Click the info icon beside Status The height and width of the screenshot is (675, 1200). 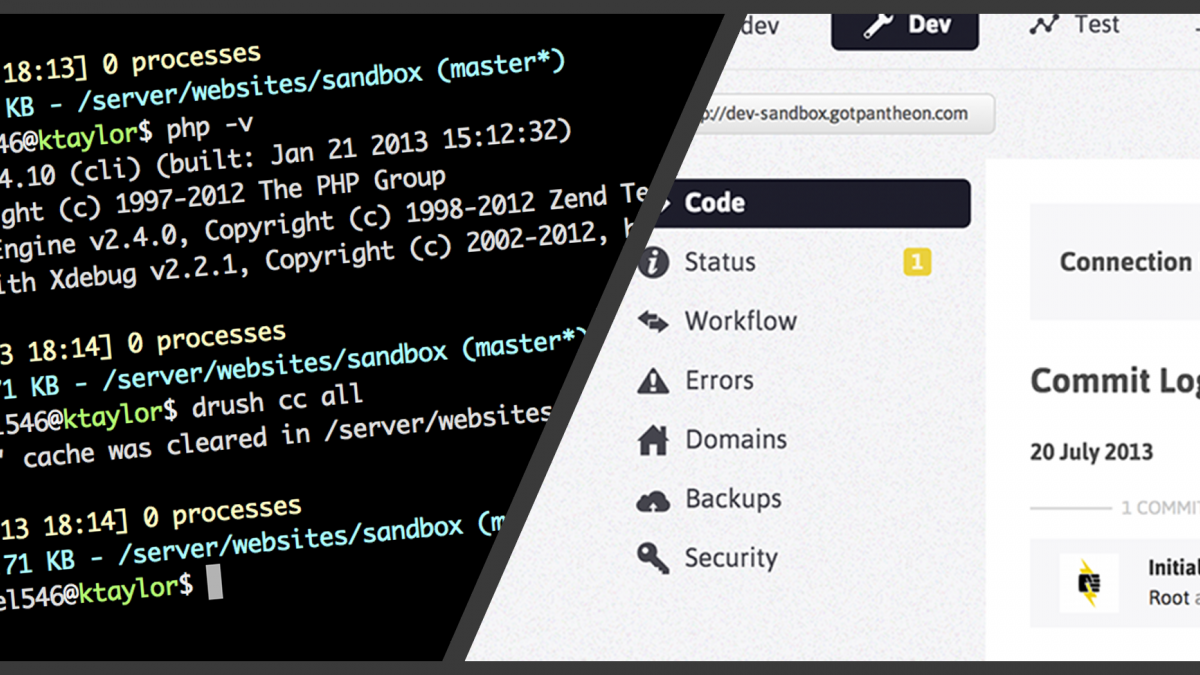coord(653,263)
